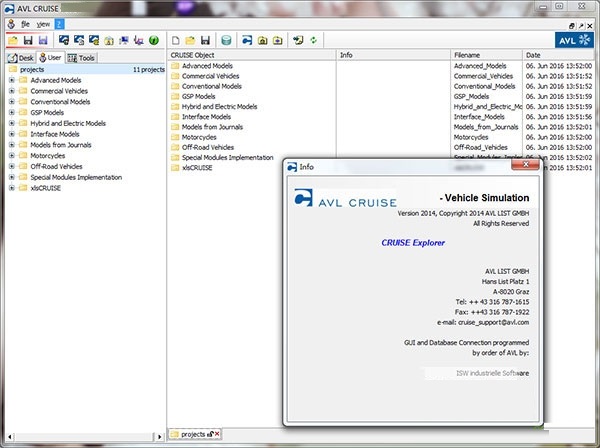Expand the Hybrid and Electric Models node
This screenshot has width=600, height=448.
point(11,123)
